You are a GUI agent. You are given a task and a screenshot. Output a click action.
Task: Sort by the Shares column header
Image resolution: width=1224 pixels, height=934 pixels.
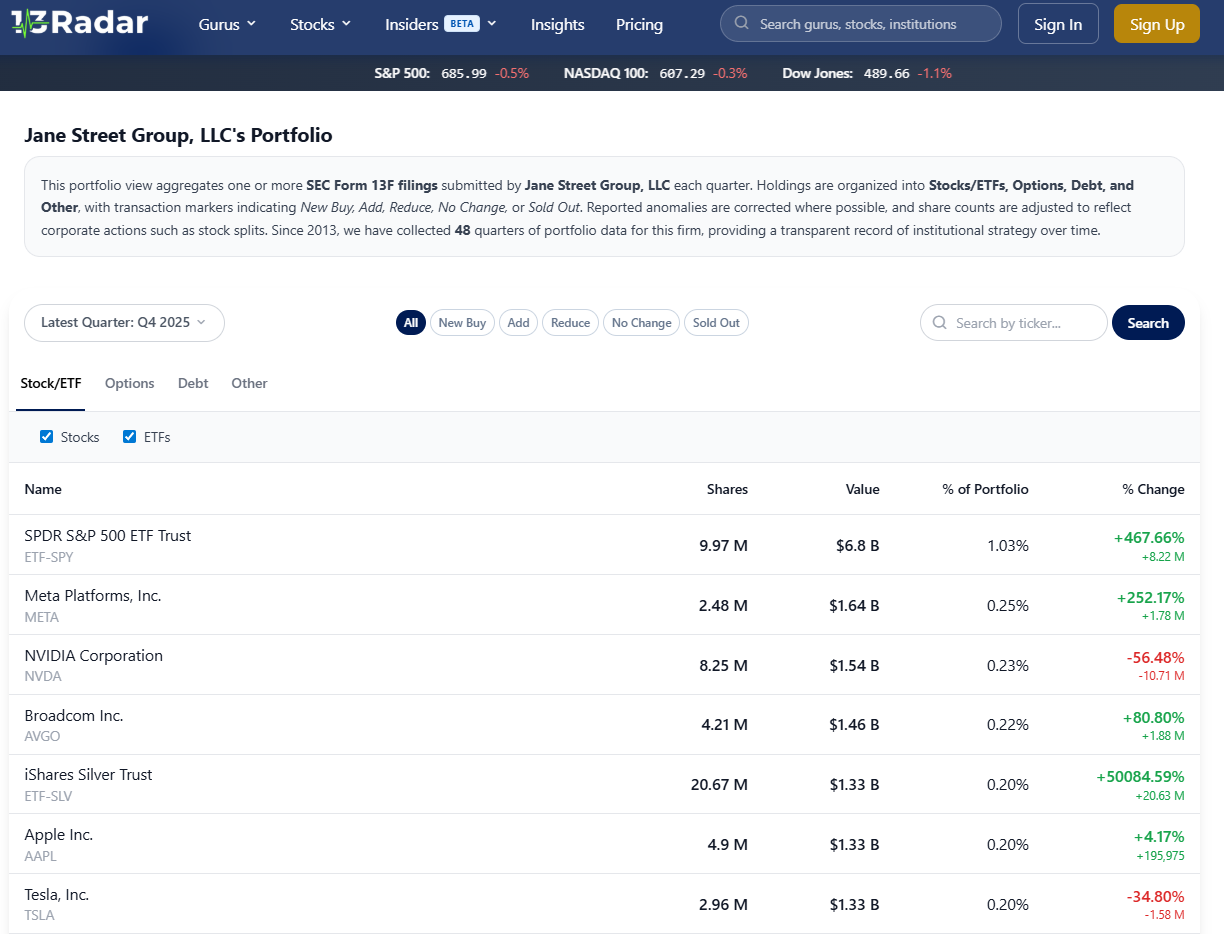coord(727,489)
